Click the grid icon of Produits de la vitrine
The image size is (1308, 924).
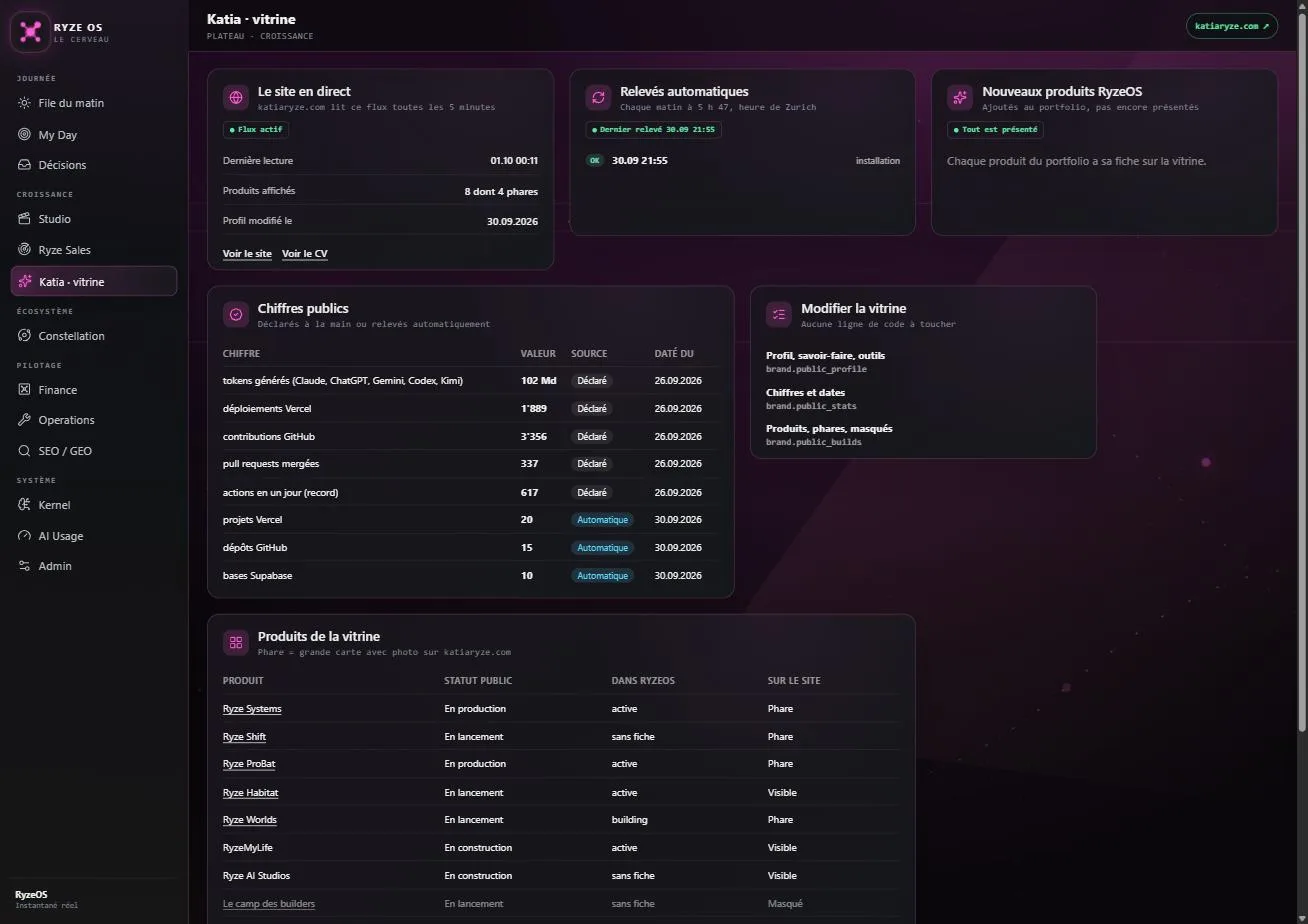pyautogui.click(x=236, y=642)
